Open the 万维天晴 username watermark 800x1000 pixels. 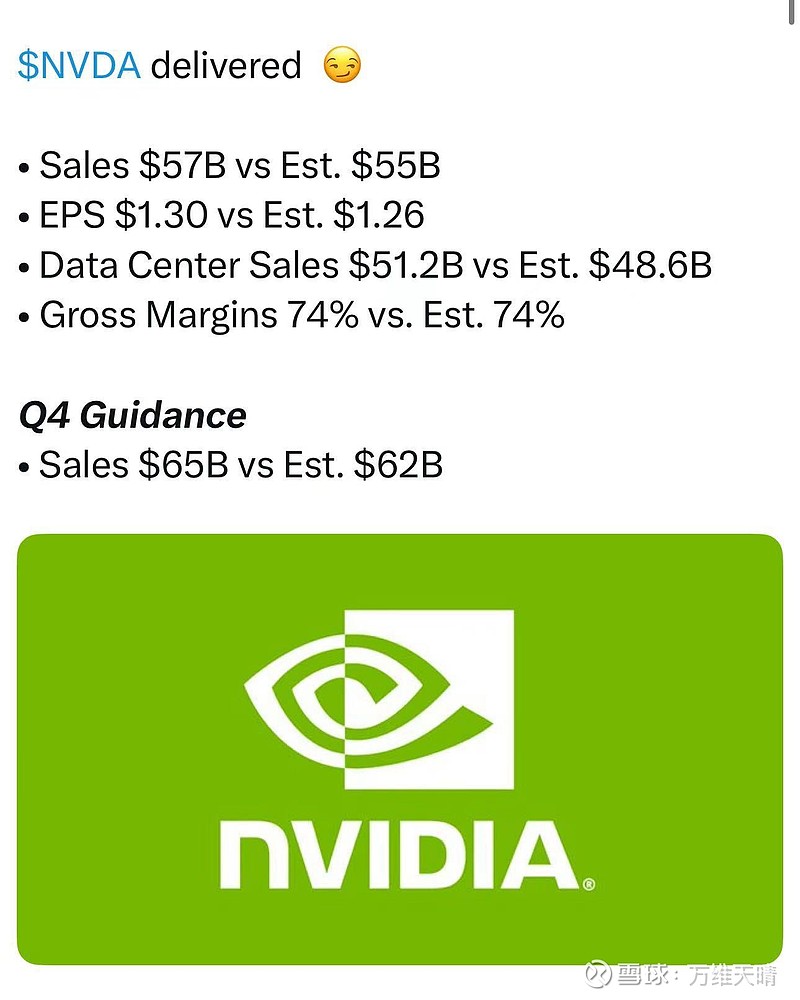click(732, 975)
